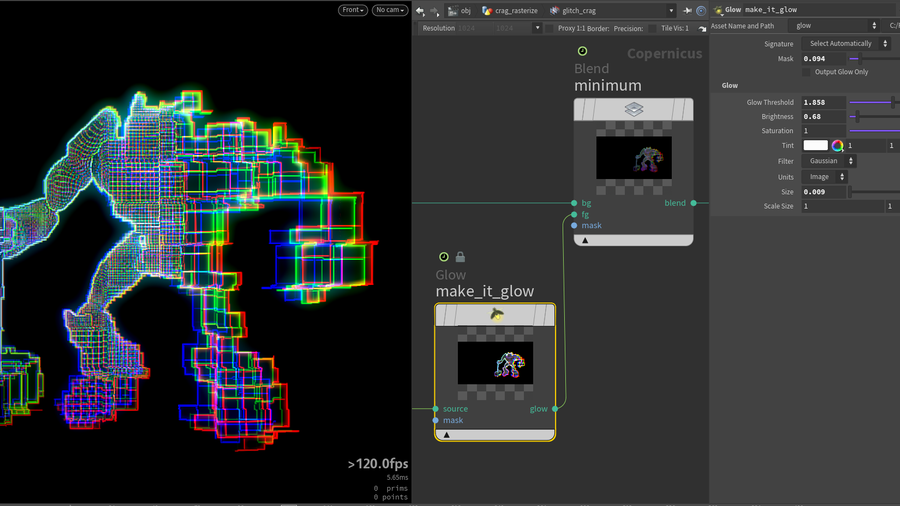Collapse the make_it_glow node with bottom triangle

tap(447, 435)
